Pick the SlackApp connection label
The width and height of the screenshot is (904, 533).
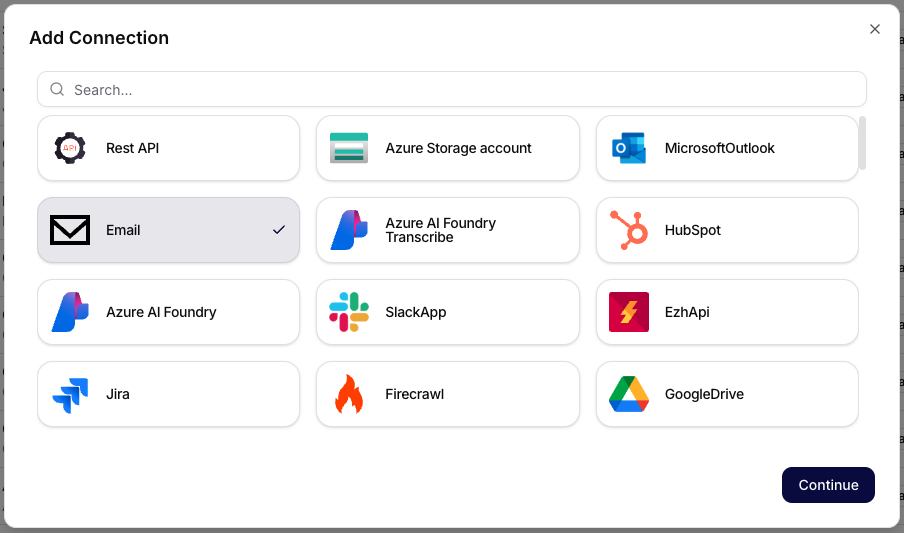(416, 312)
